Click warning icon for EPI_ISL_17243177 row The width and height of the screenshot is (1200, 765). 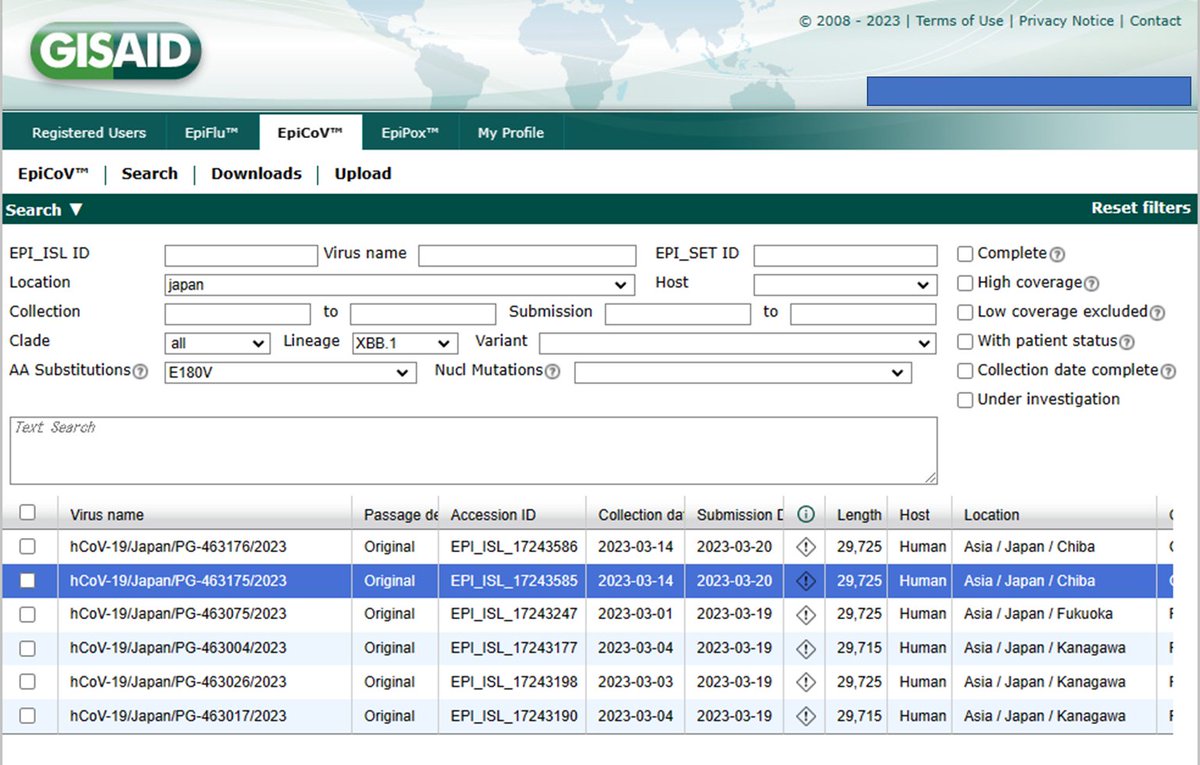(x=806, y=648)
